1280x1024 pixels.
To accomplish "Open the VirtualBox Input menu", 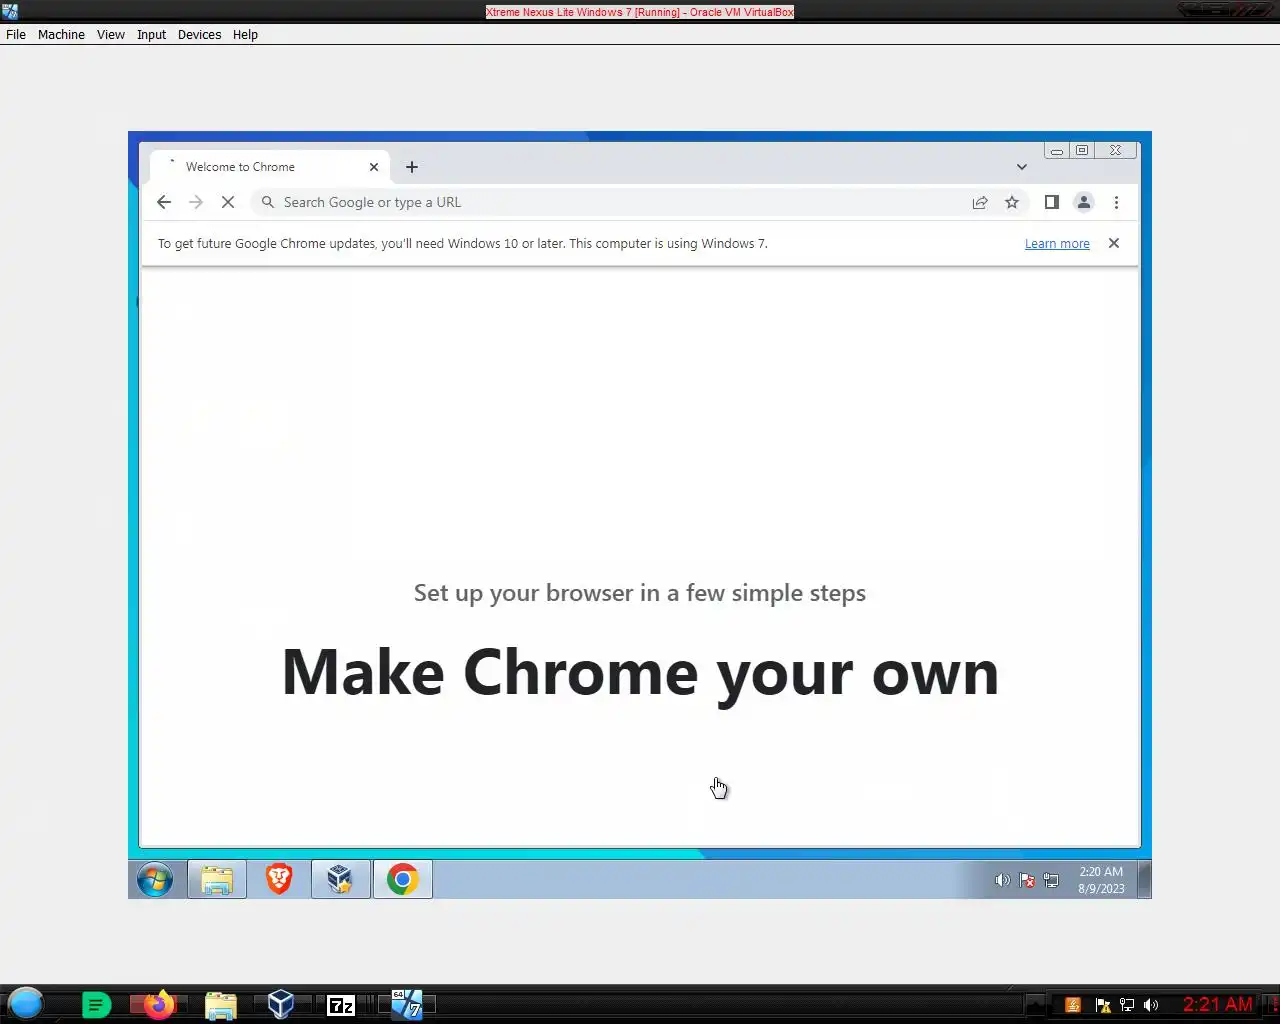I will (x=152, y=34).
